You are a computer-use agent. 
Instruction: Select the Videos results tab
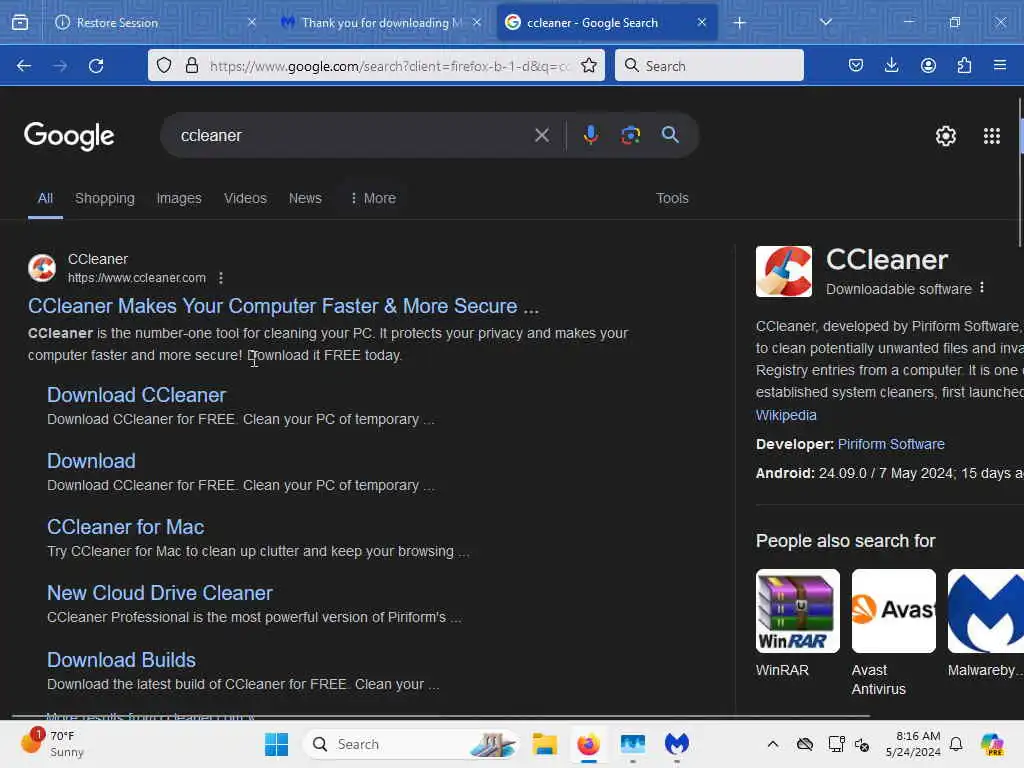click(245, 199)
